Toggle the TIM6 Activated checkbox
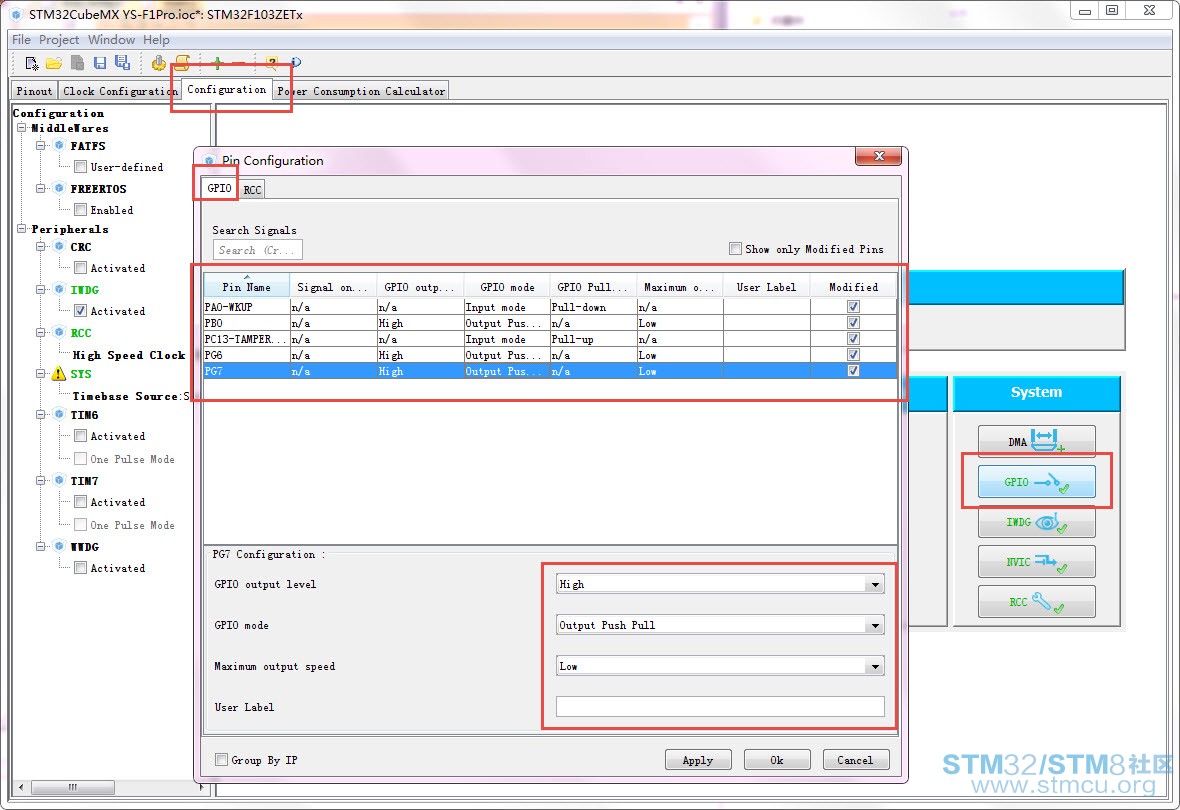This screenshot has height=810, width=1180. pyautogui.click(x=81, y=435)
